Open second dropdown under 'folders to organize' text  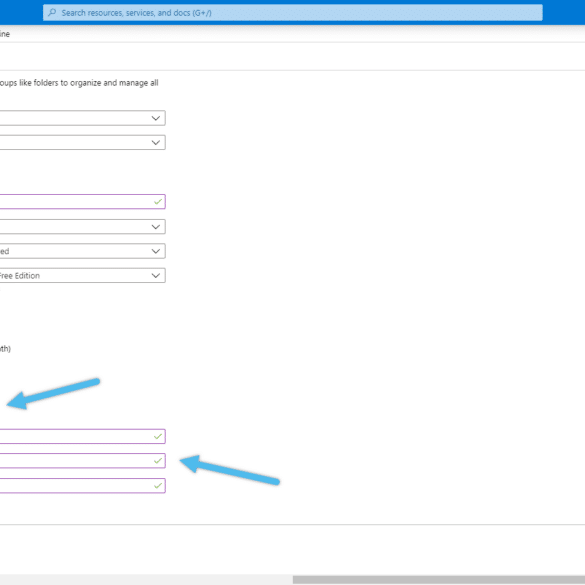point(82,143)
